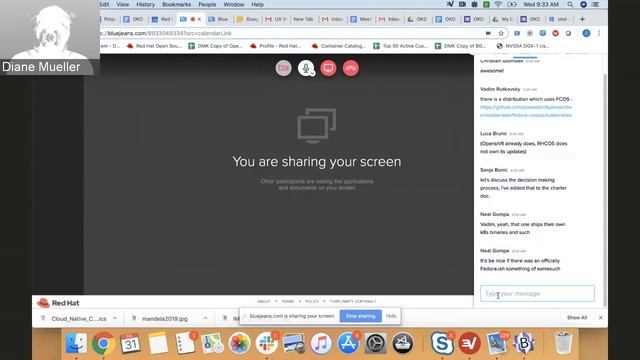Open Spotlight search in menu bar
Screen dimensions: 640x360
[x=570, y=4]
